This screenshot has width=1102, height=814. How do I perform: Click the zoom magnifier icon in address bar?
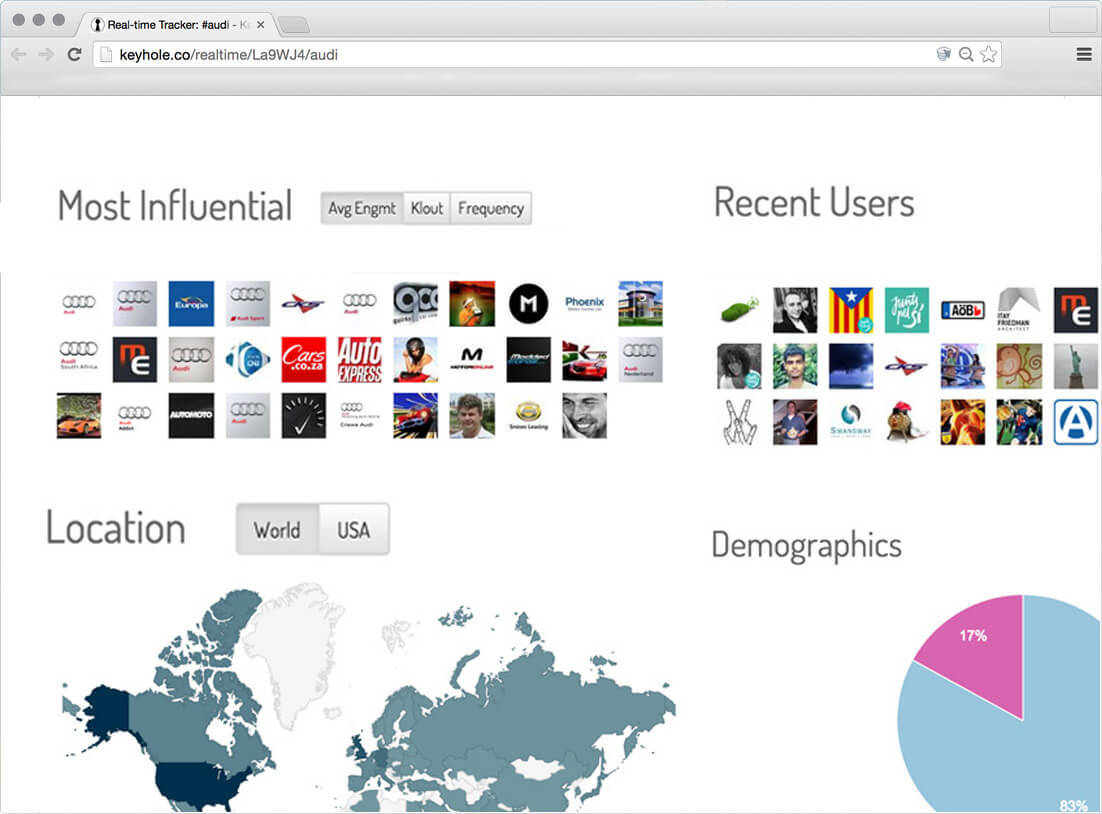966,54
